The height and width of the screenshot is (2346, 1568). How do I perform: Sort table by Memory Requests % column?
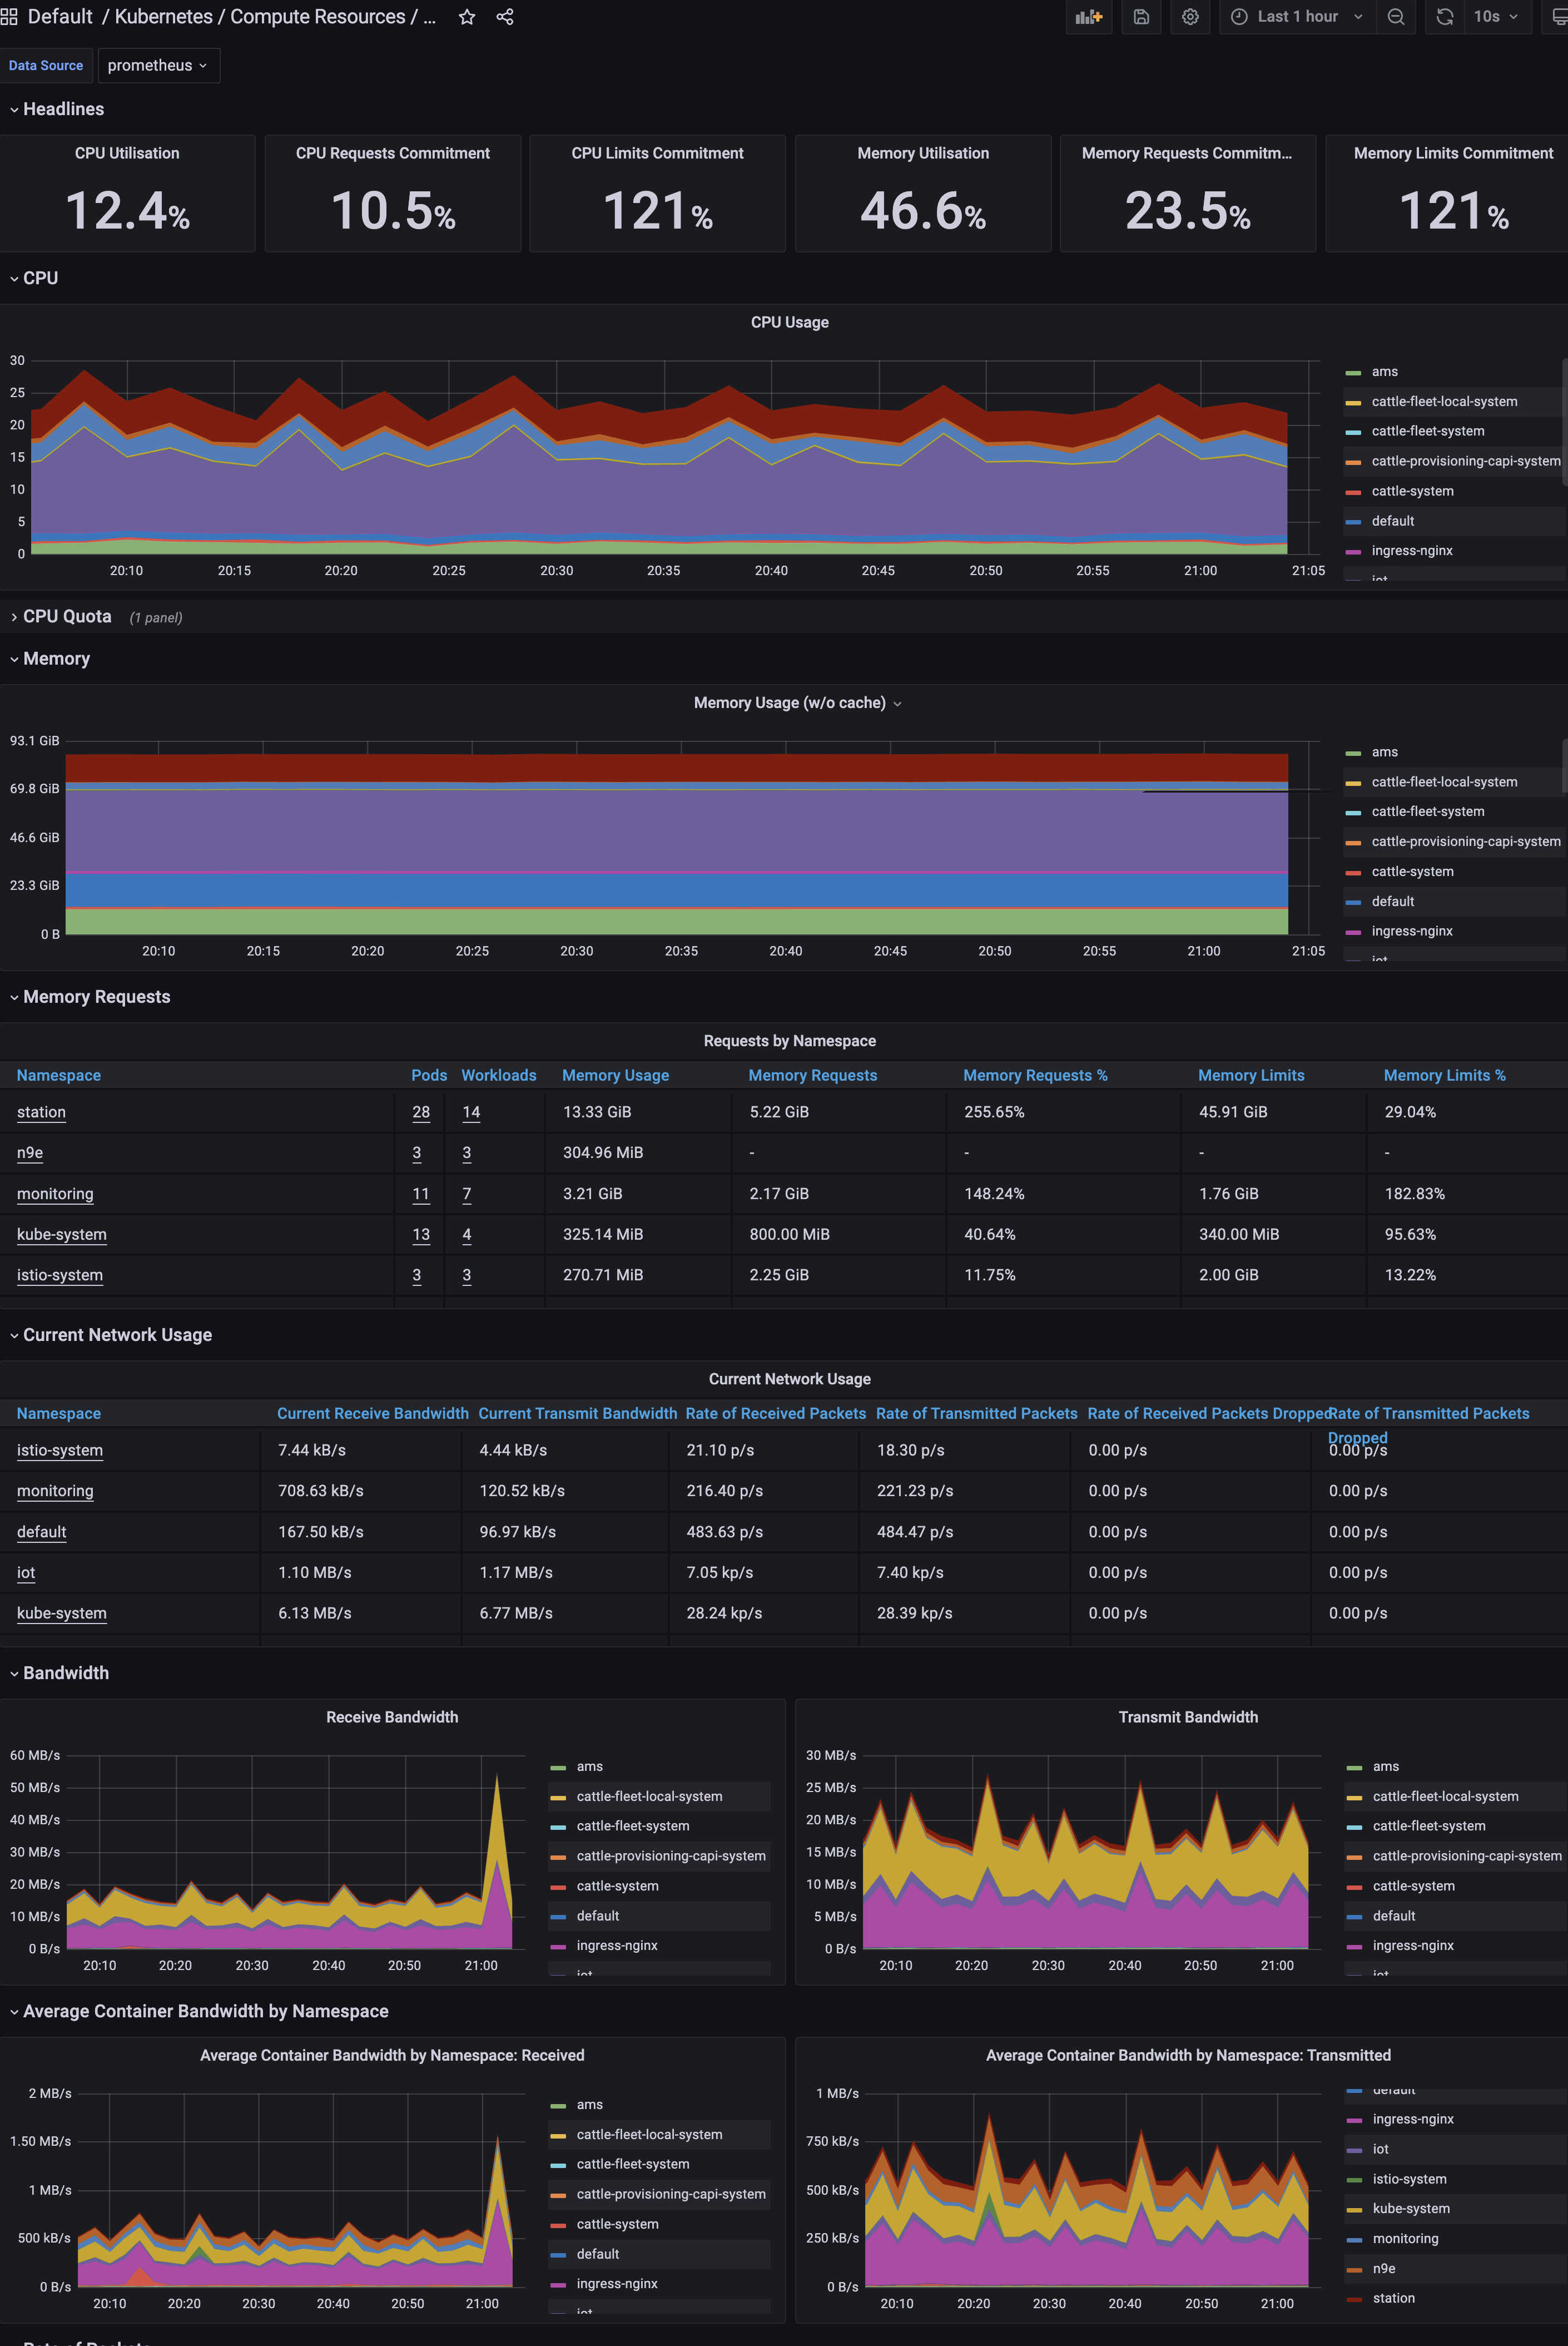tap(1034, 1075)
